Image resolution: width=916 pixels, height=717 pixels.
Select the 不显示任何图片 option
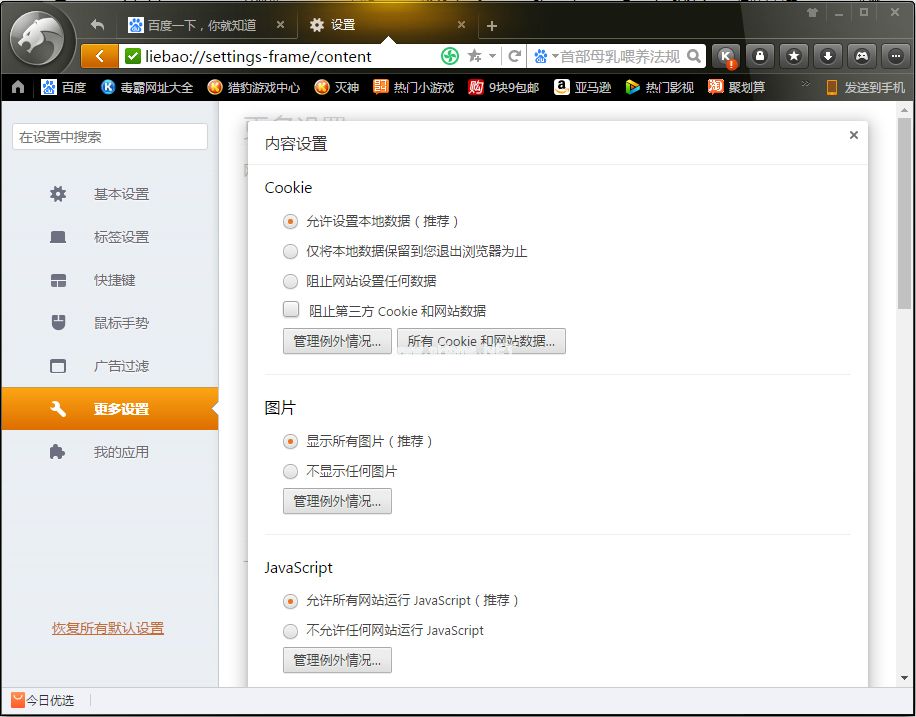tap(290, 470)
